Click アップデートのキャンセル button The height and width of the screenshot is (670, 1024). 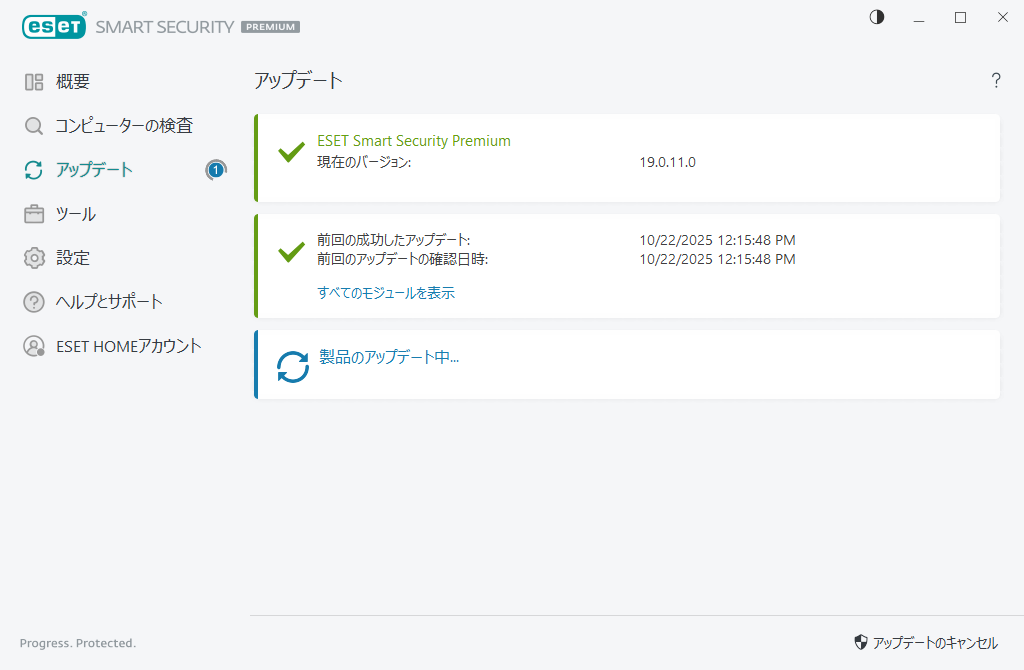[926, 643]
